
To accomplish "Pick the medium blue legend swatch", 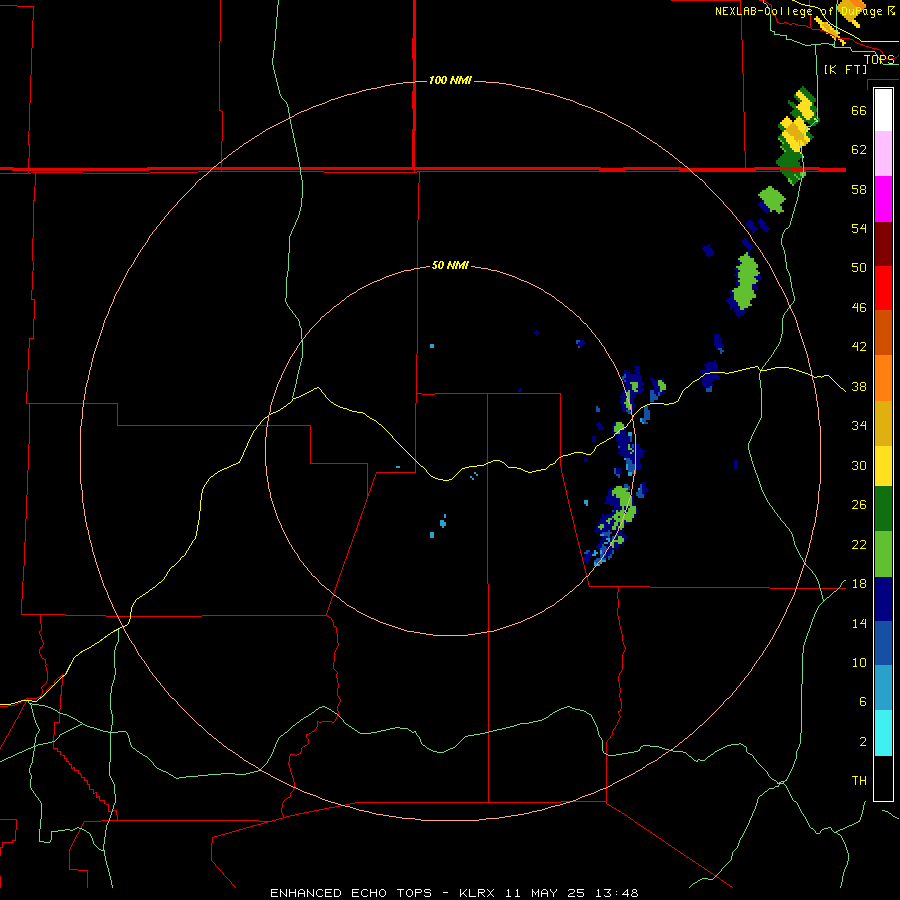I will 883,643.
